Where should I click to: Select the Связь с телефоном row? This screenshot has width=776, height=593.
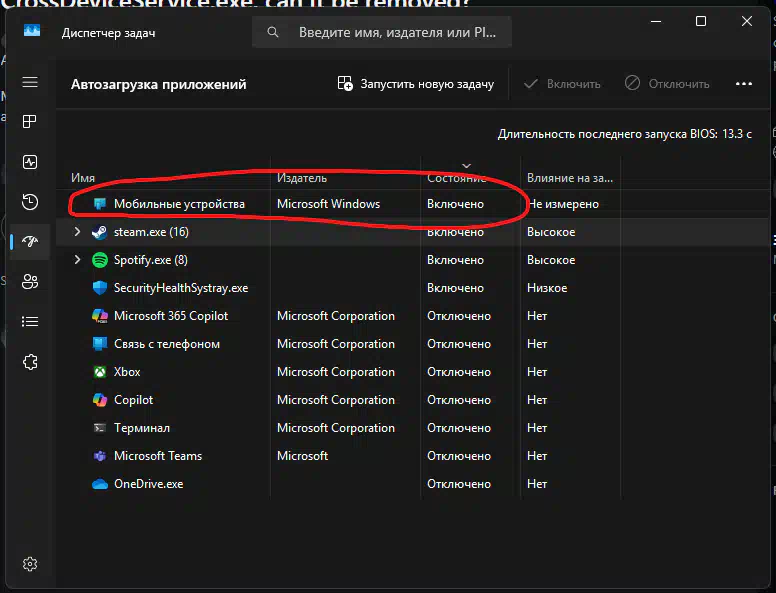tap(412, 344)
